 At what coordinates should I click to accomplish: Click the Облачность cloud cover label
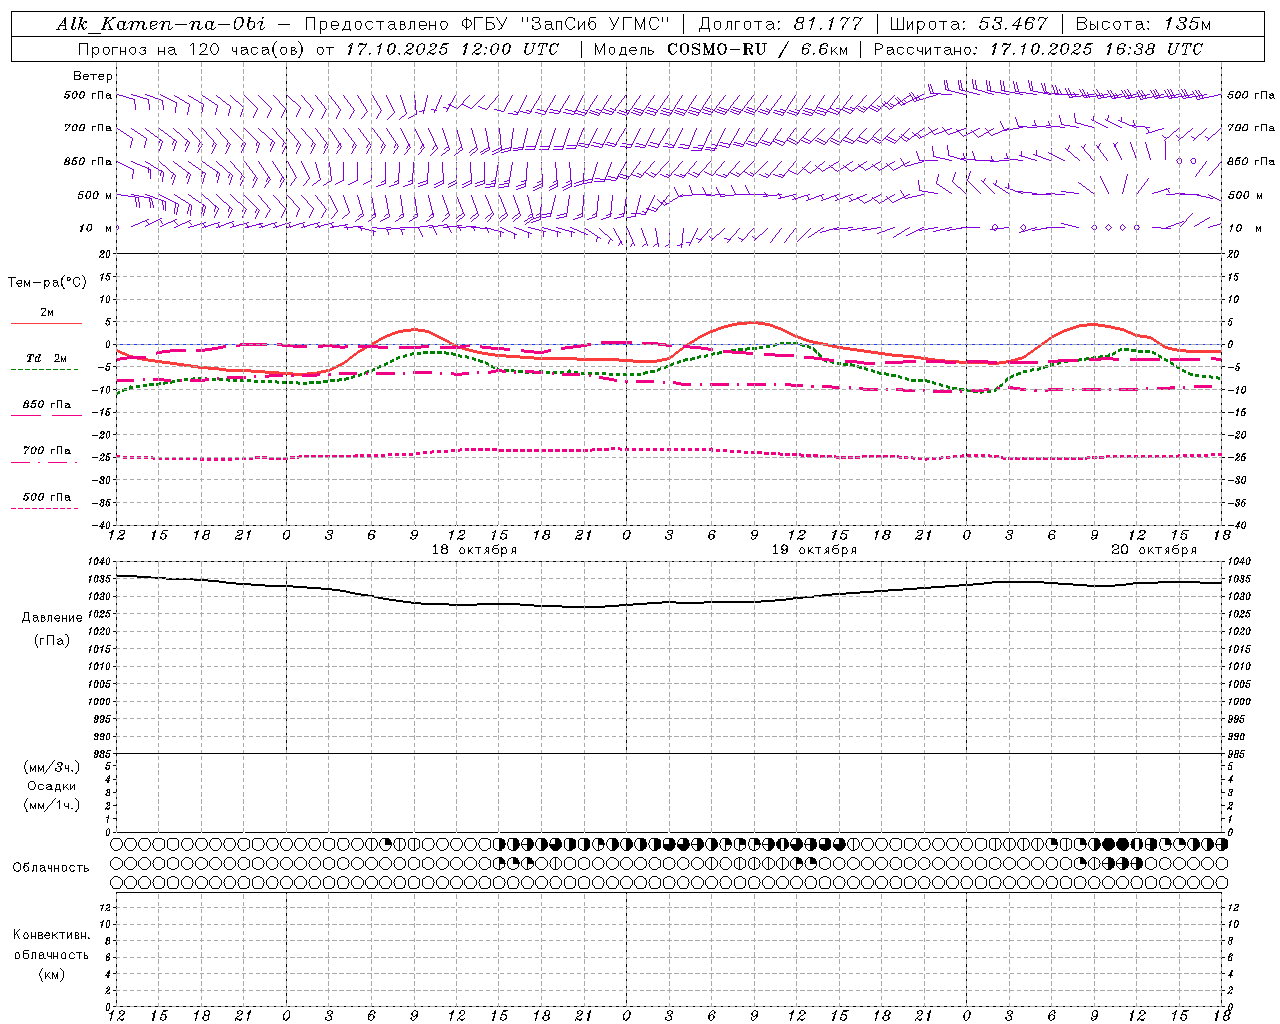click(x=51, y=868)
